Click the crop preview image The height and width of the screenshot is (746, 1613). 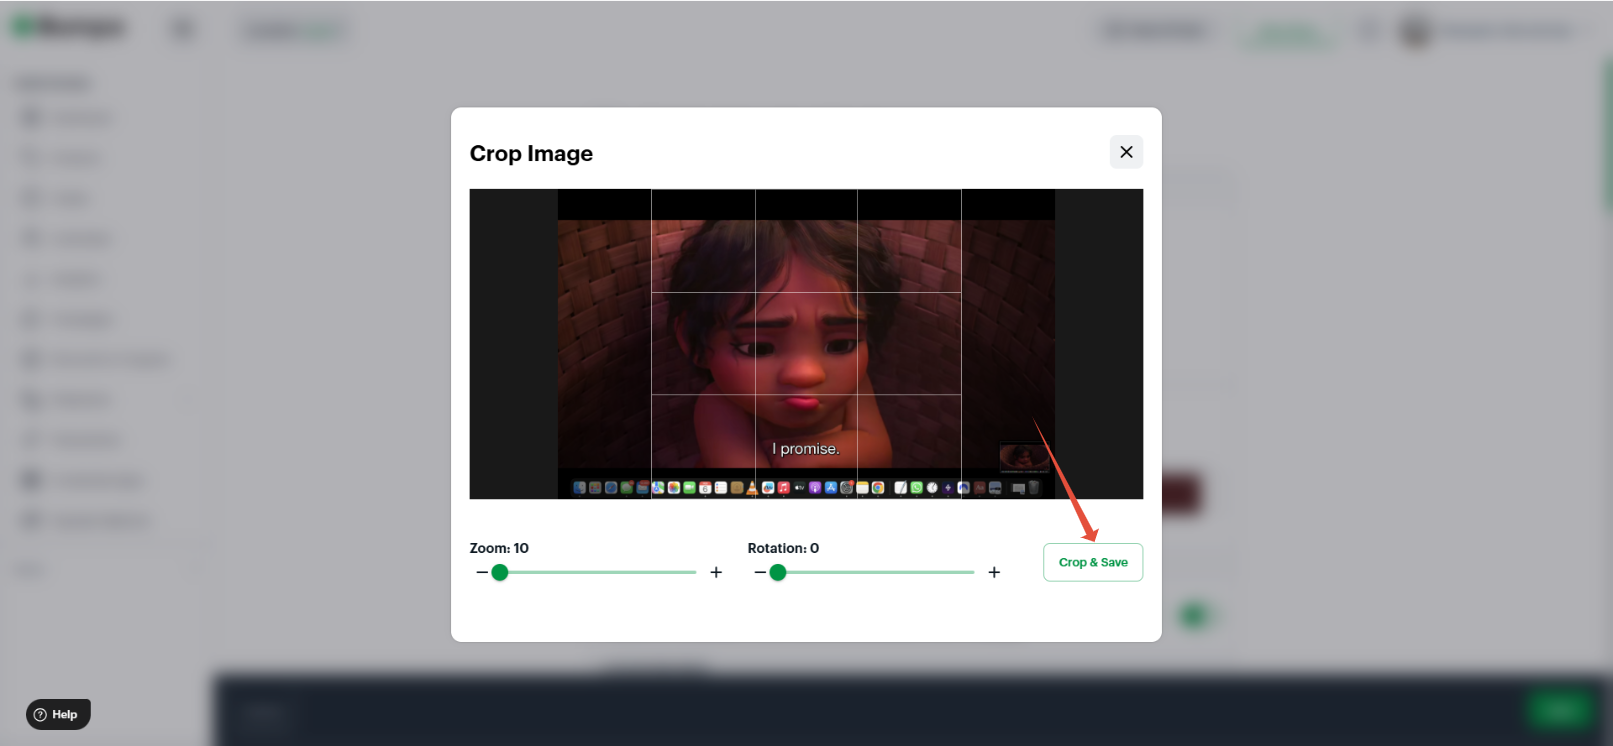pyautogui.click(x=806, y=344)
